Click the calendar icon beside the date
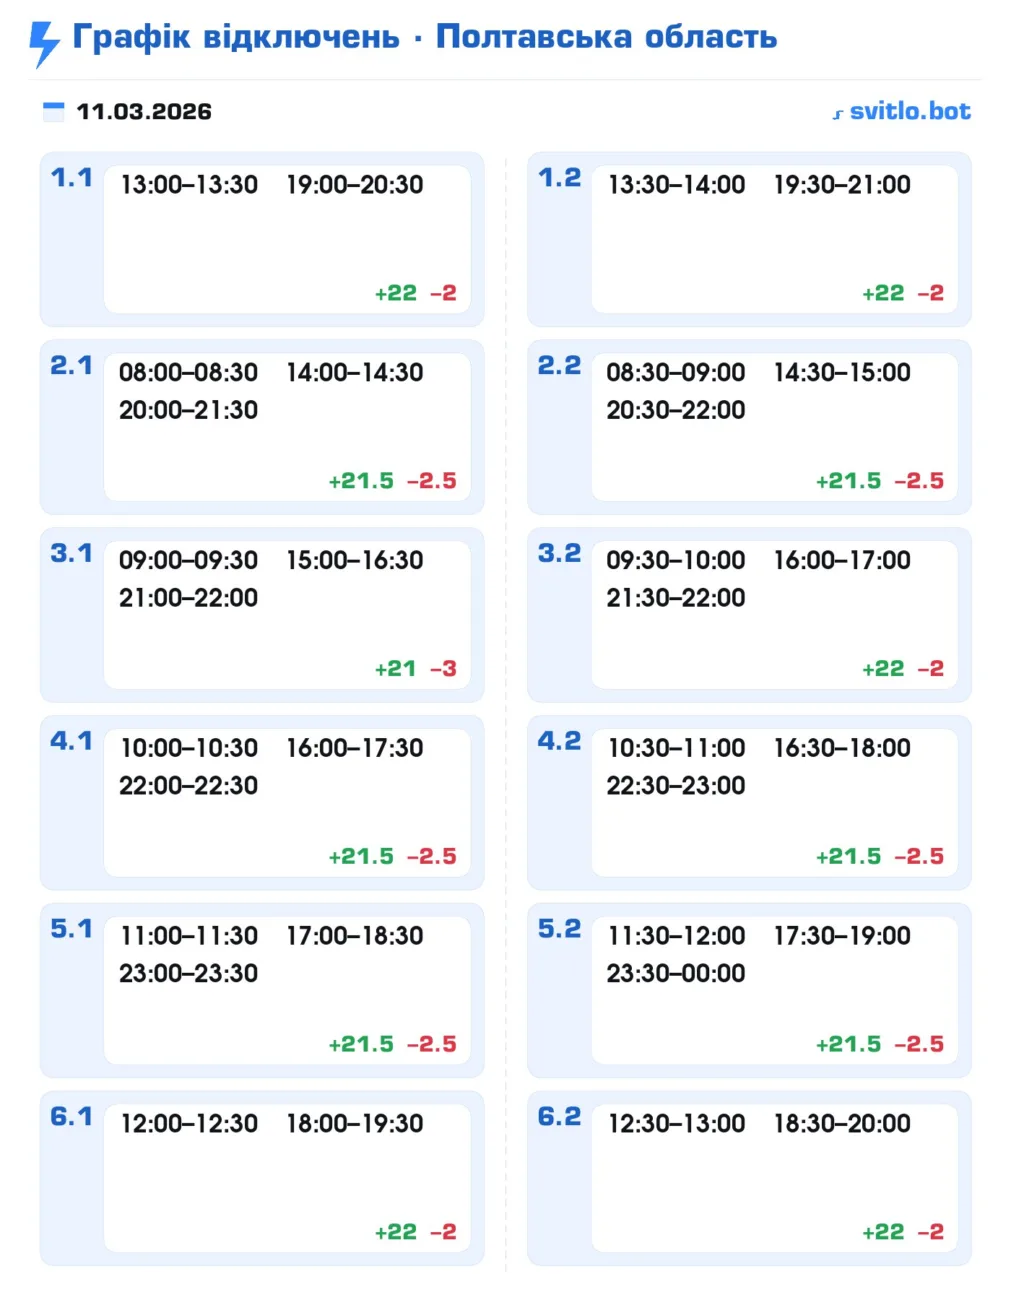The width and height of the screenshot is (1011, 1300). click(x=54, y=111)
